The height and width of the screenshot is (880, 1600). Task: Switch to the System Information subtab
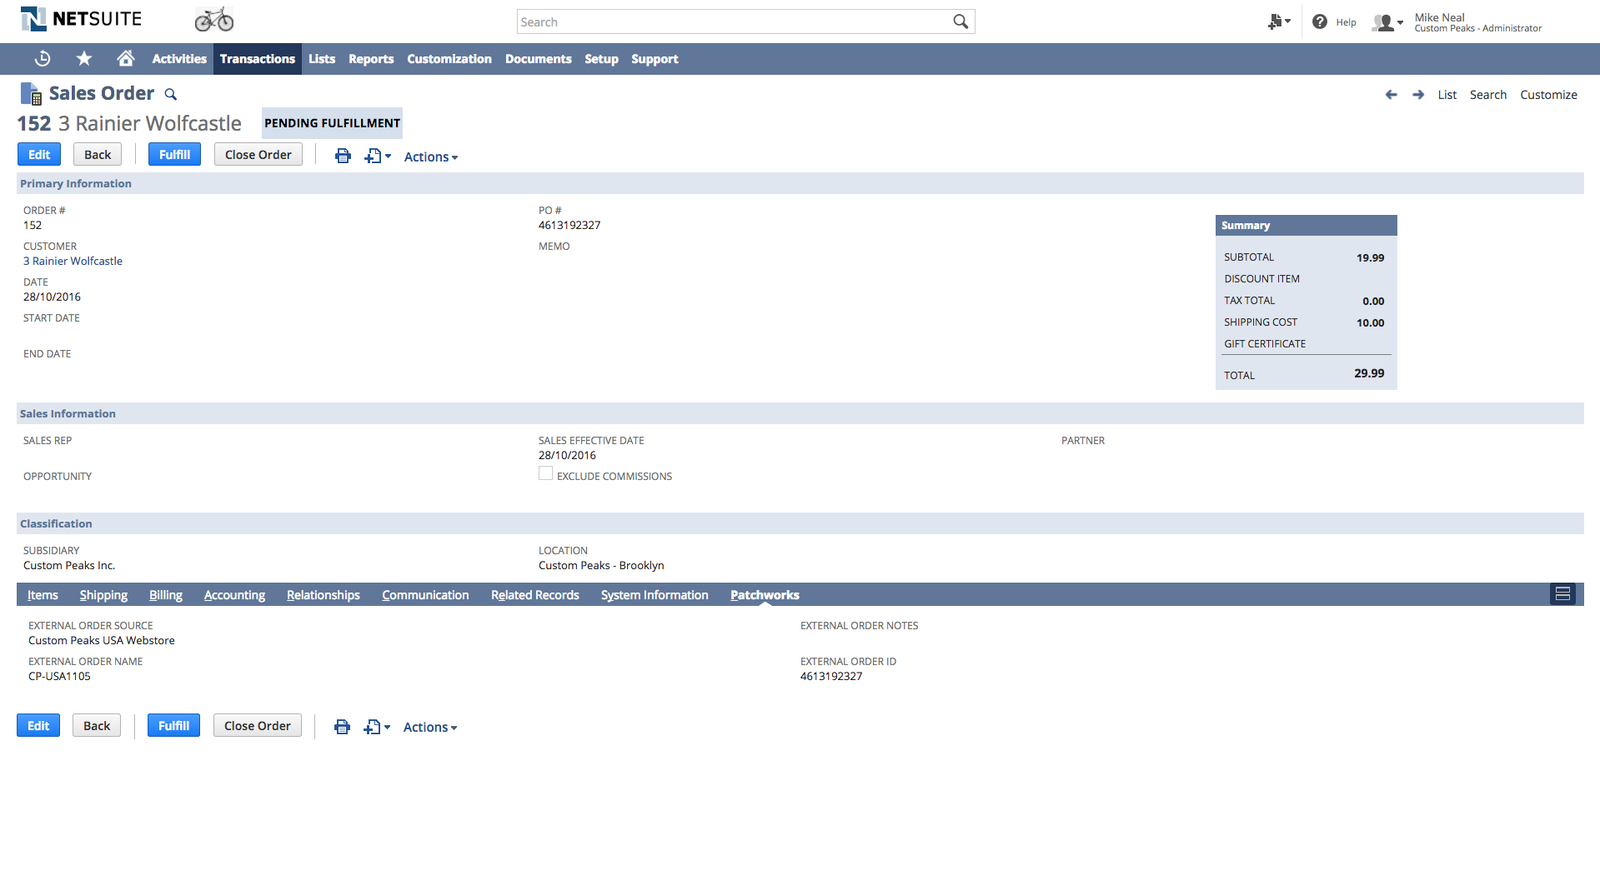tap(655, 595)
